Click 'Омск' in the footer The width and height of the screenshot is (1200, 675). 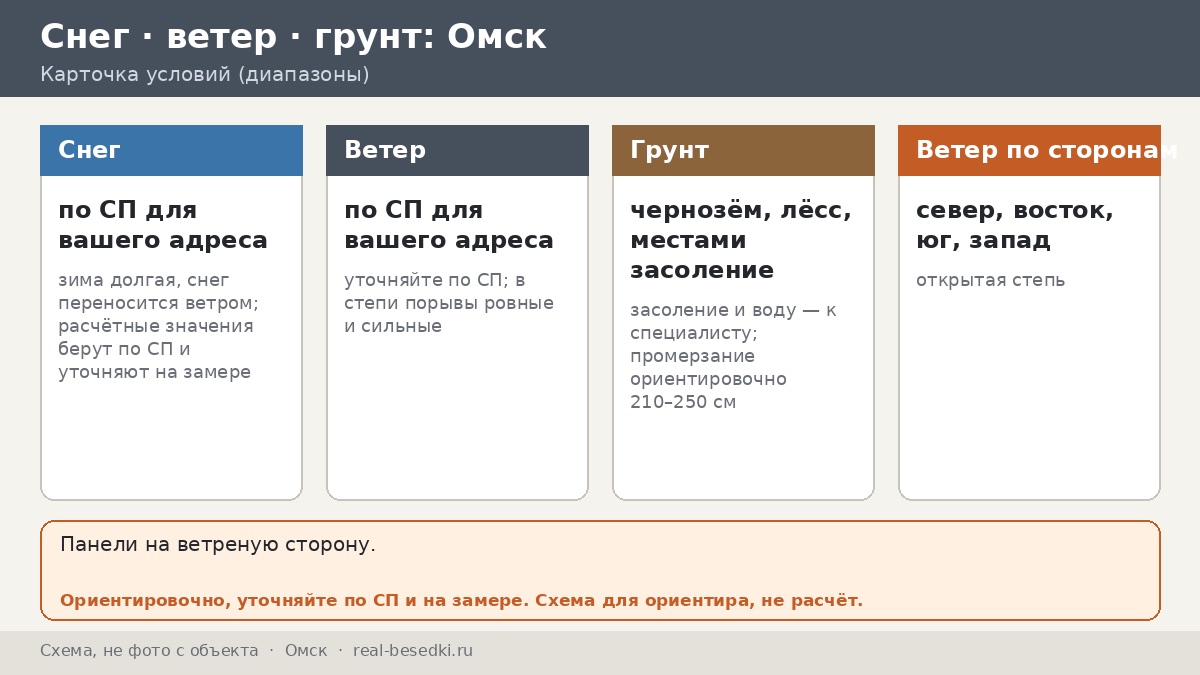306,650
